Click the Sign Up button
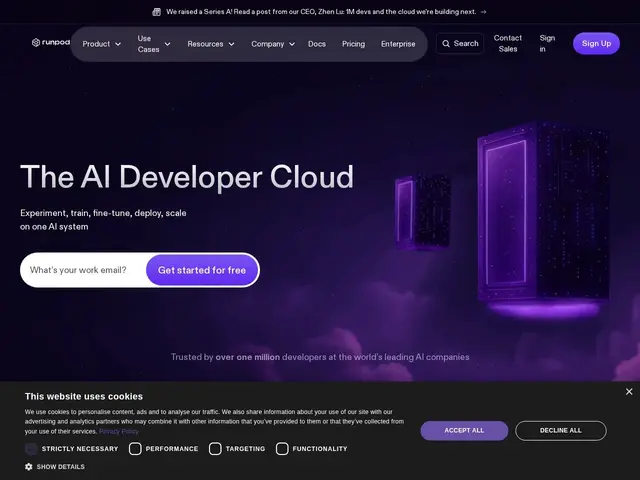This screenshot has height=480, width=640. point(596,44)
